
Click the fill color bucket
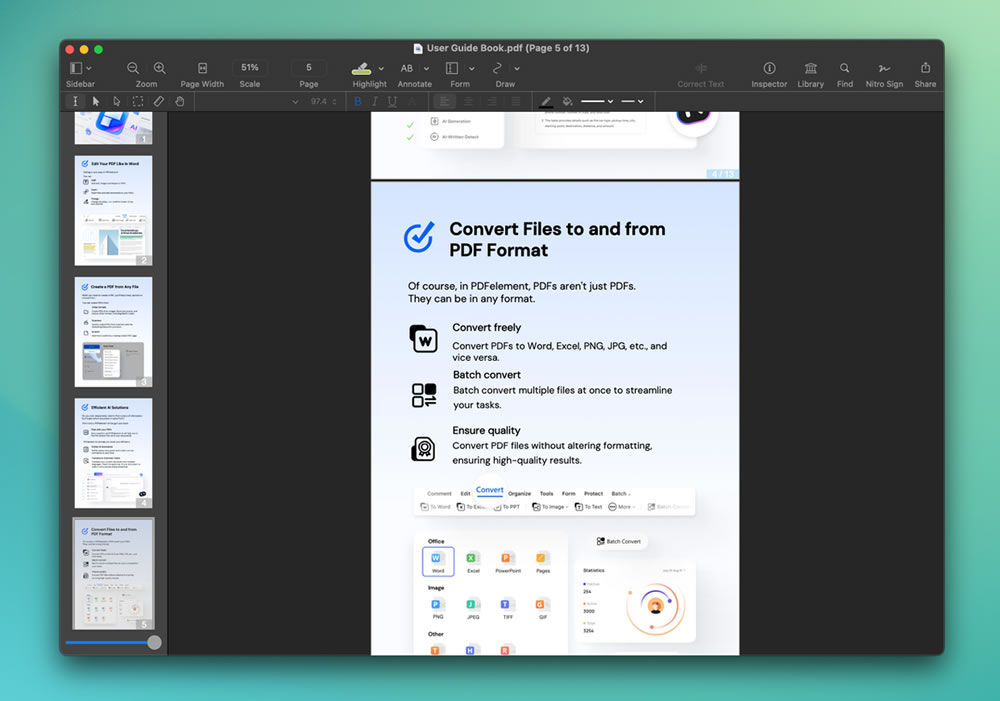coord(567,101)
